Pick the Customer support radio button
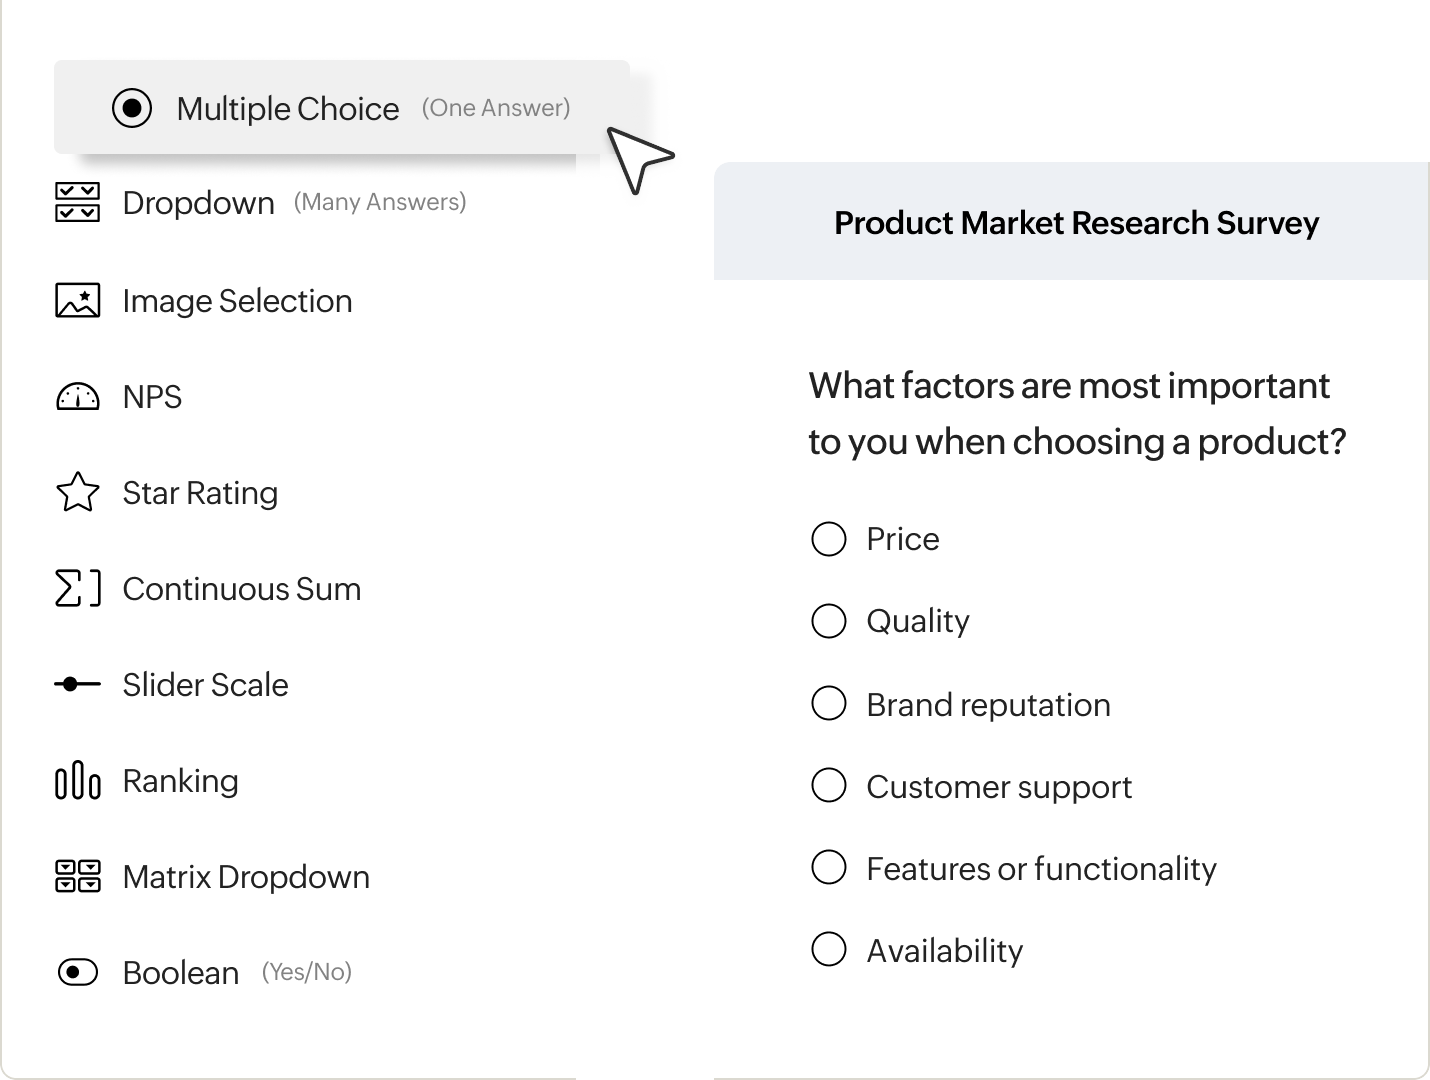1430x1080 pixels. [829, 786]
